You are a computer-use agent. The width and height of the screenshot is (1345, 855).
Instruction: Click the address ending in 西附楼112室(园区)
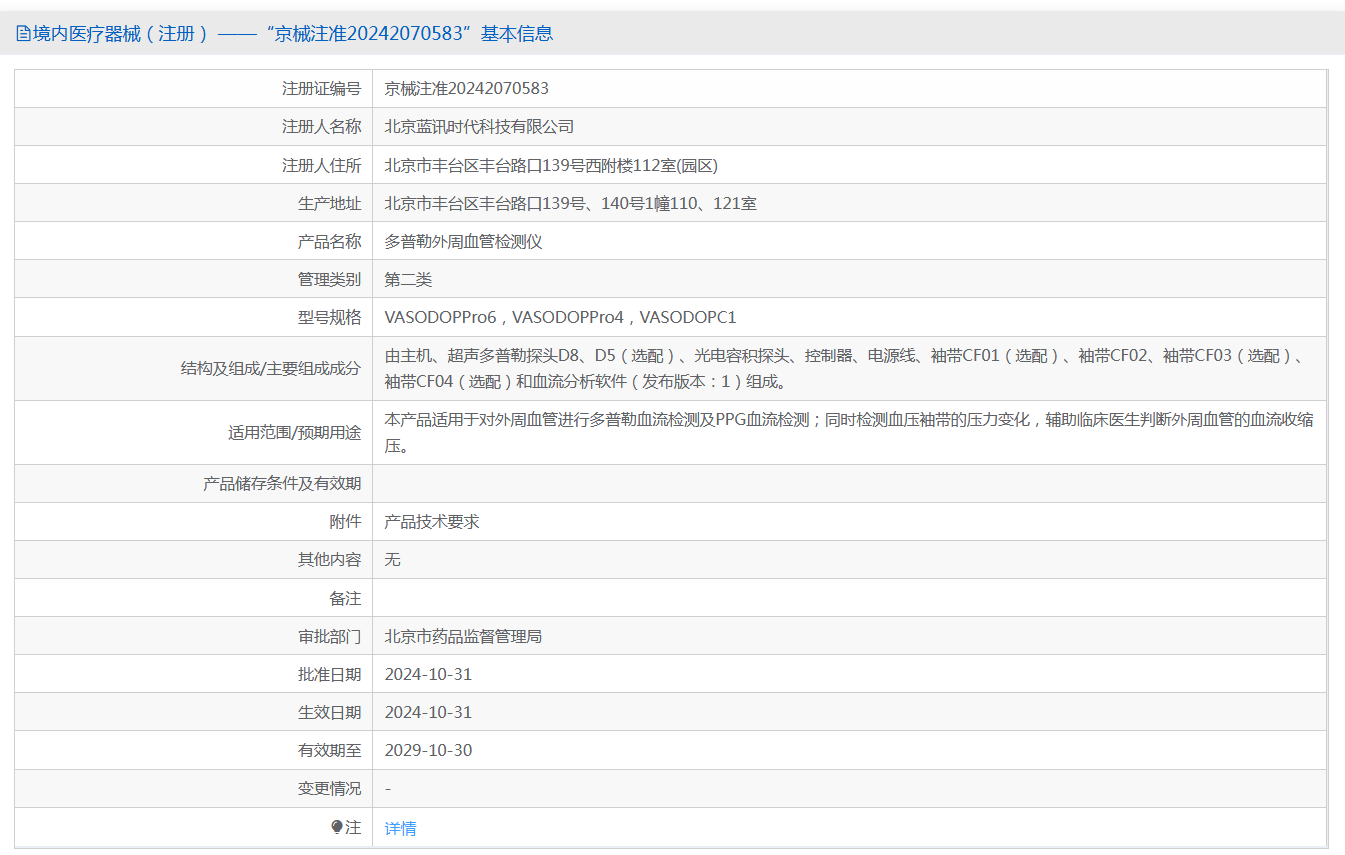(x=551, y=165)
